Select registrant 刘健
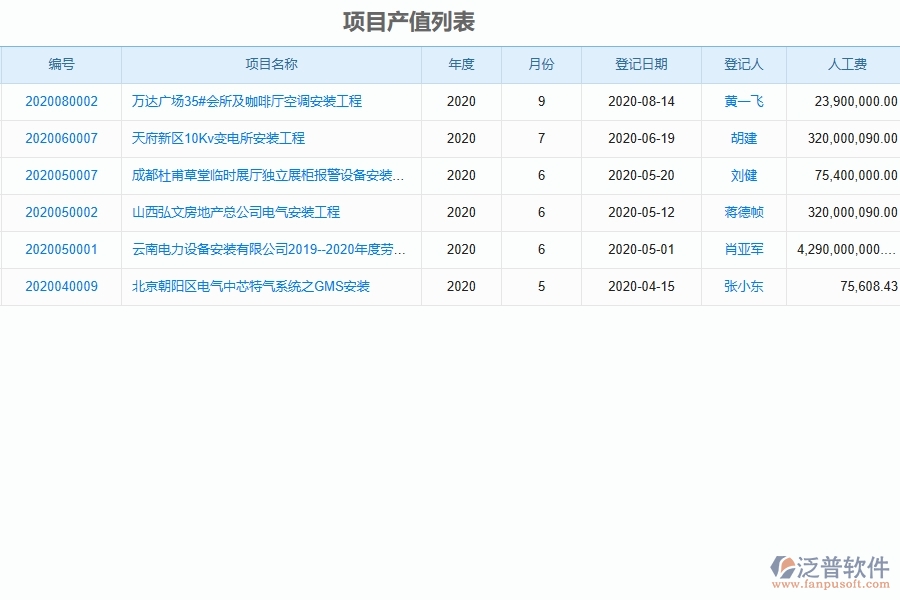 (x=742, y=175)
